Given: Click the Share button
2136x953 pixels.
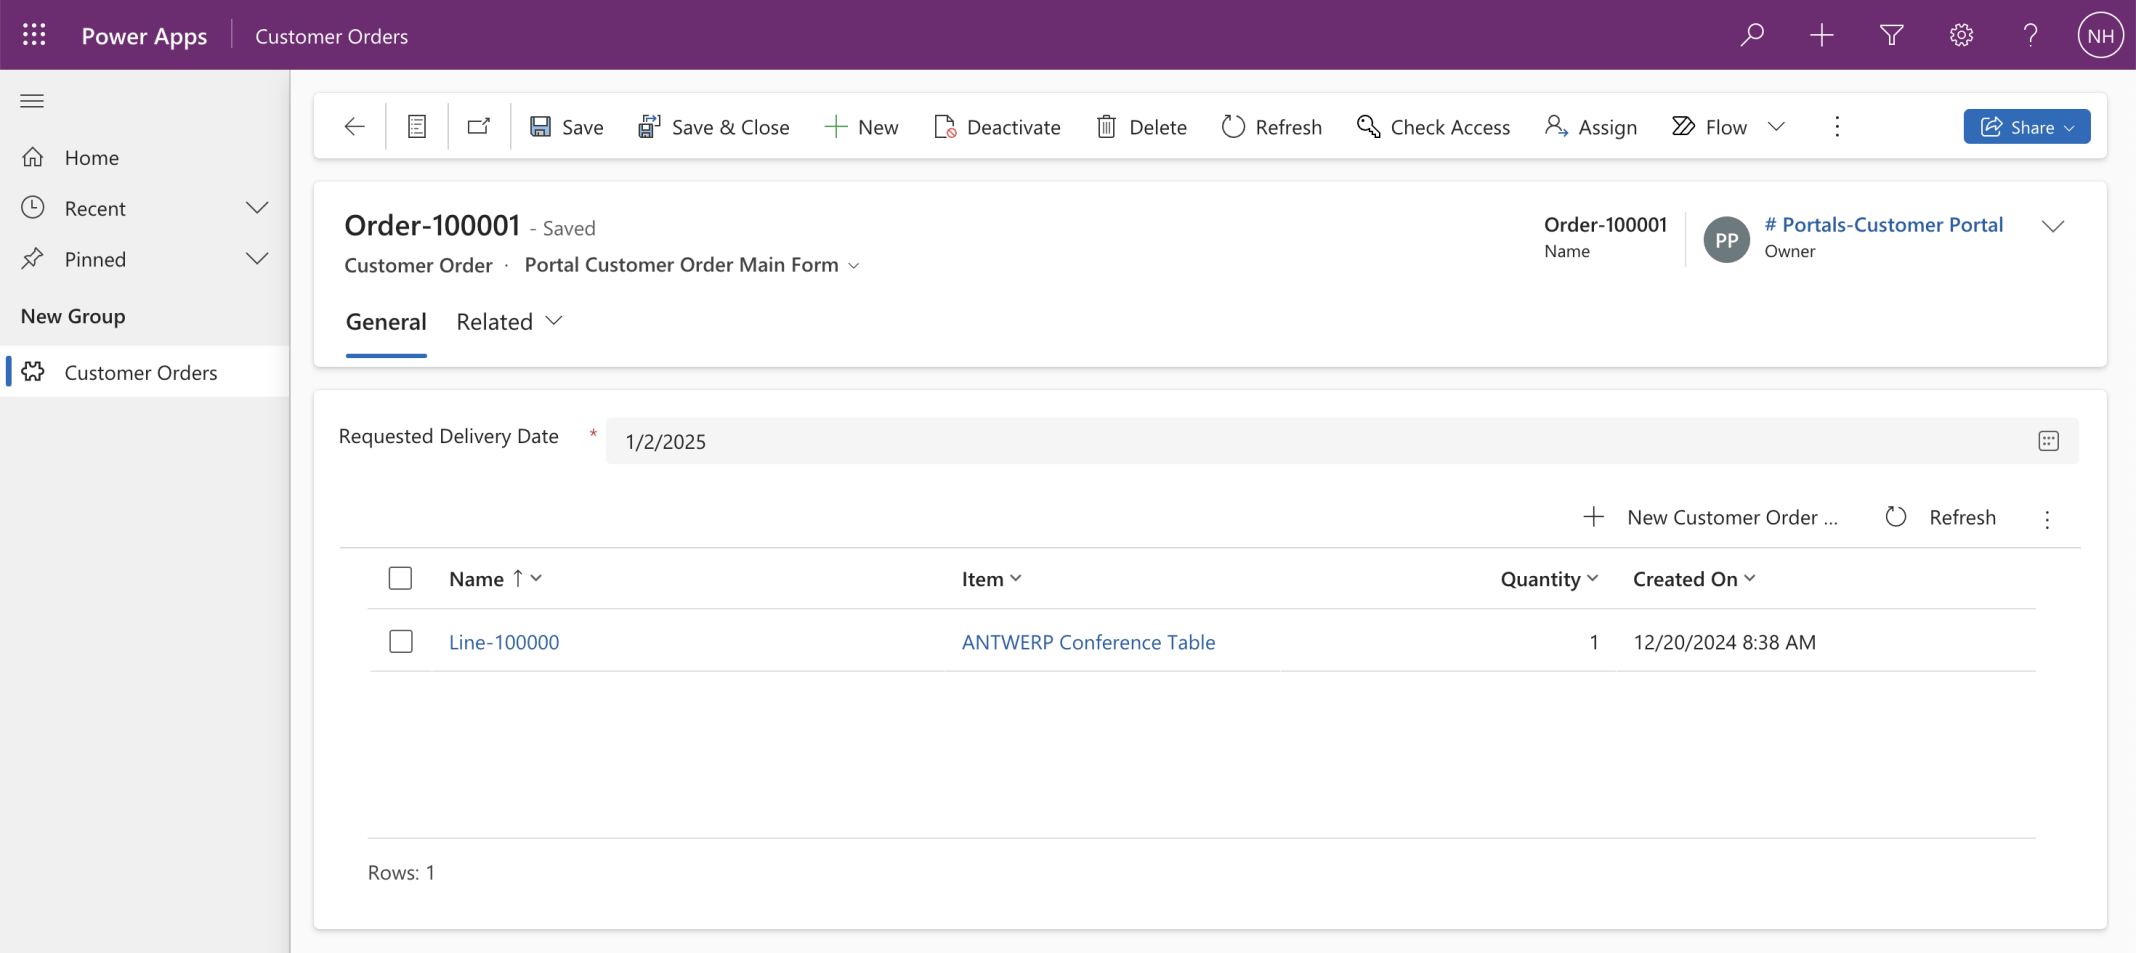Looking at the screenshot, I should 2026,127.
